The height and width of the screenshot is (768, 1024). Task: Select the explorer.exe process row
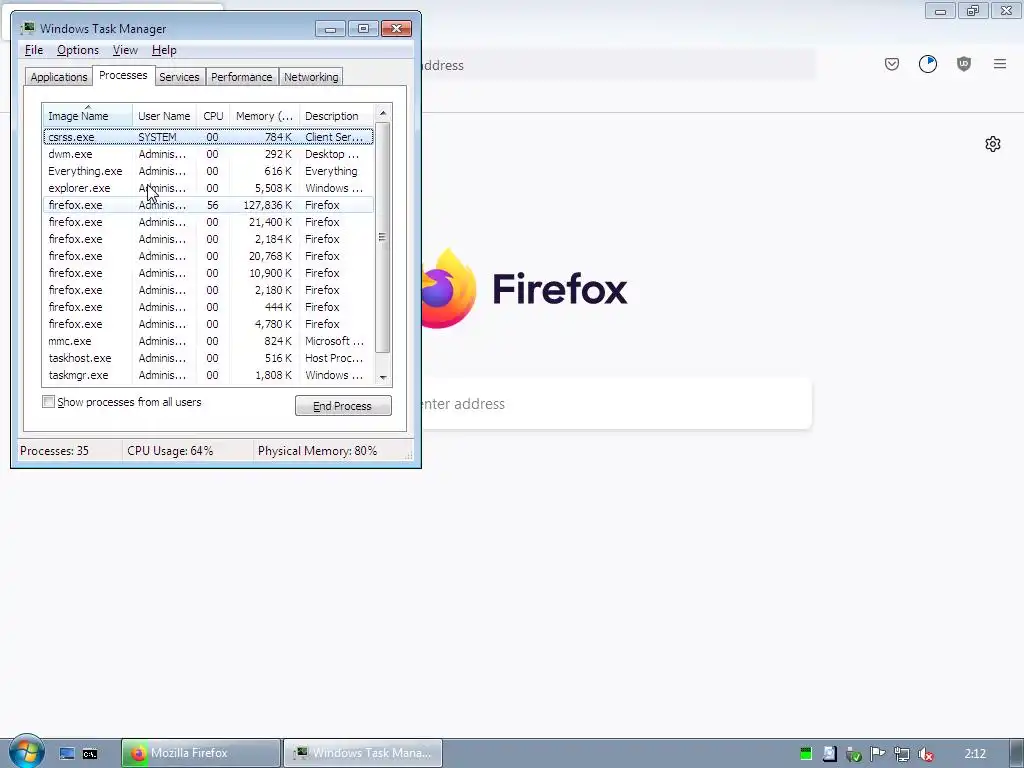click(x=208, y=188)
